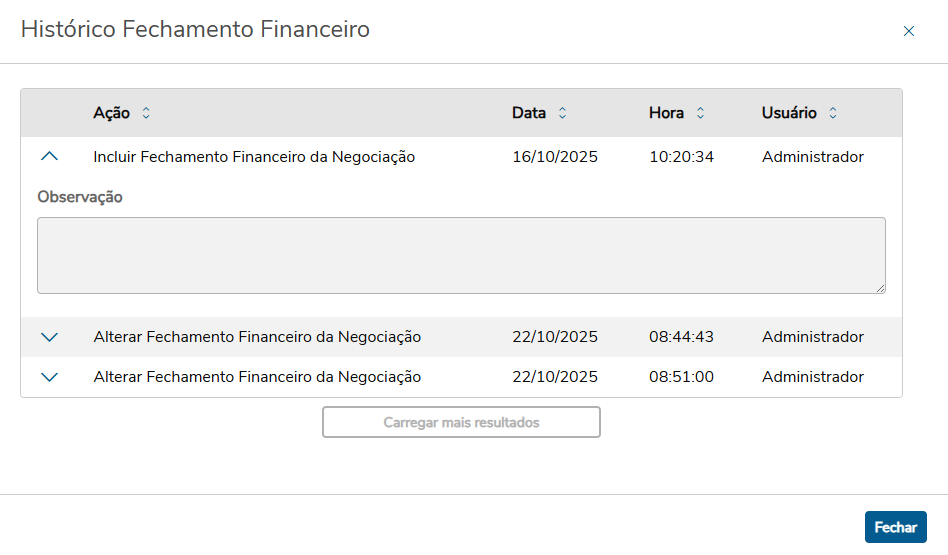
Task: Click the Fechar button
Action: (x=895, y=527)
